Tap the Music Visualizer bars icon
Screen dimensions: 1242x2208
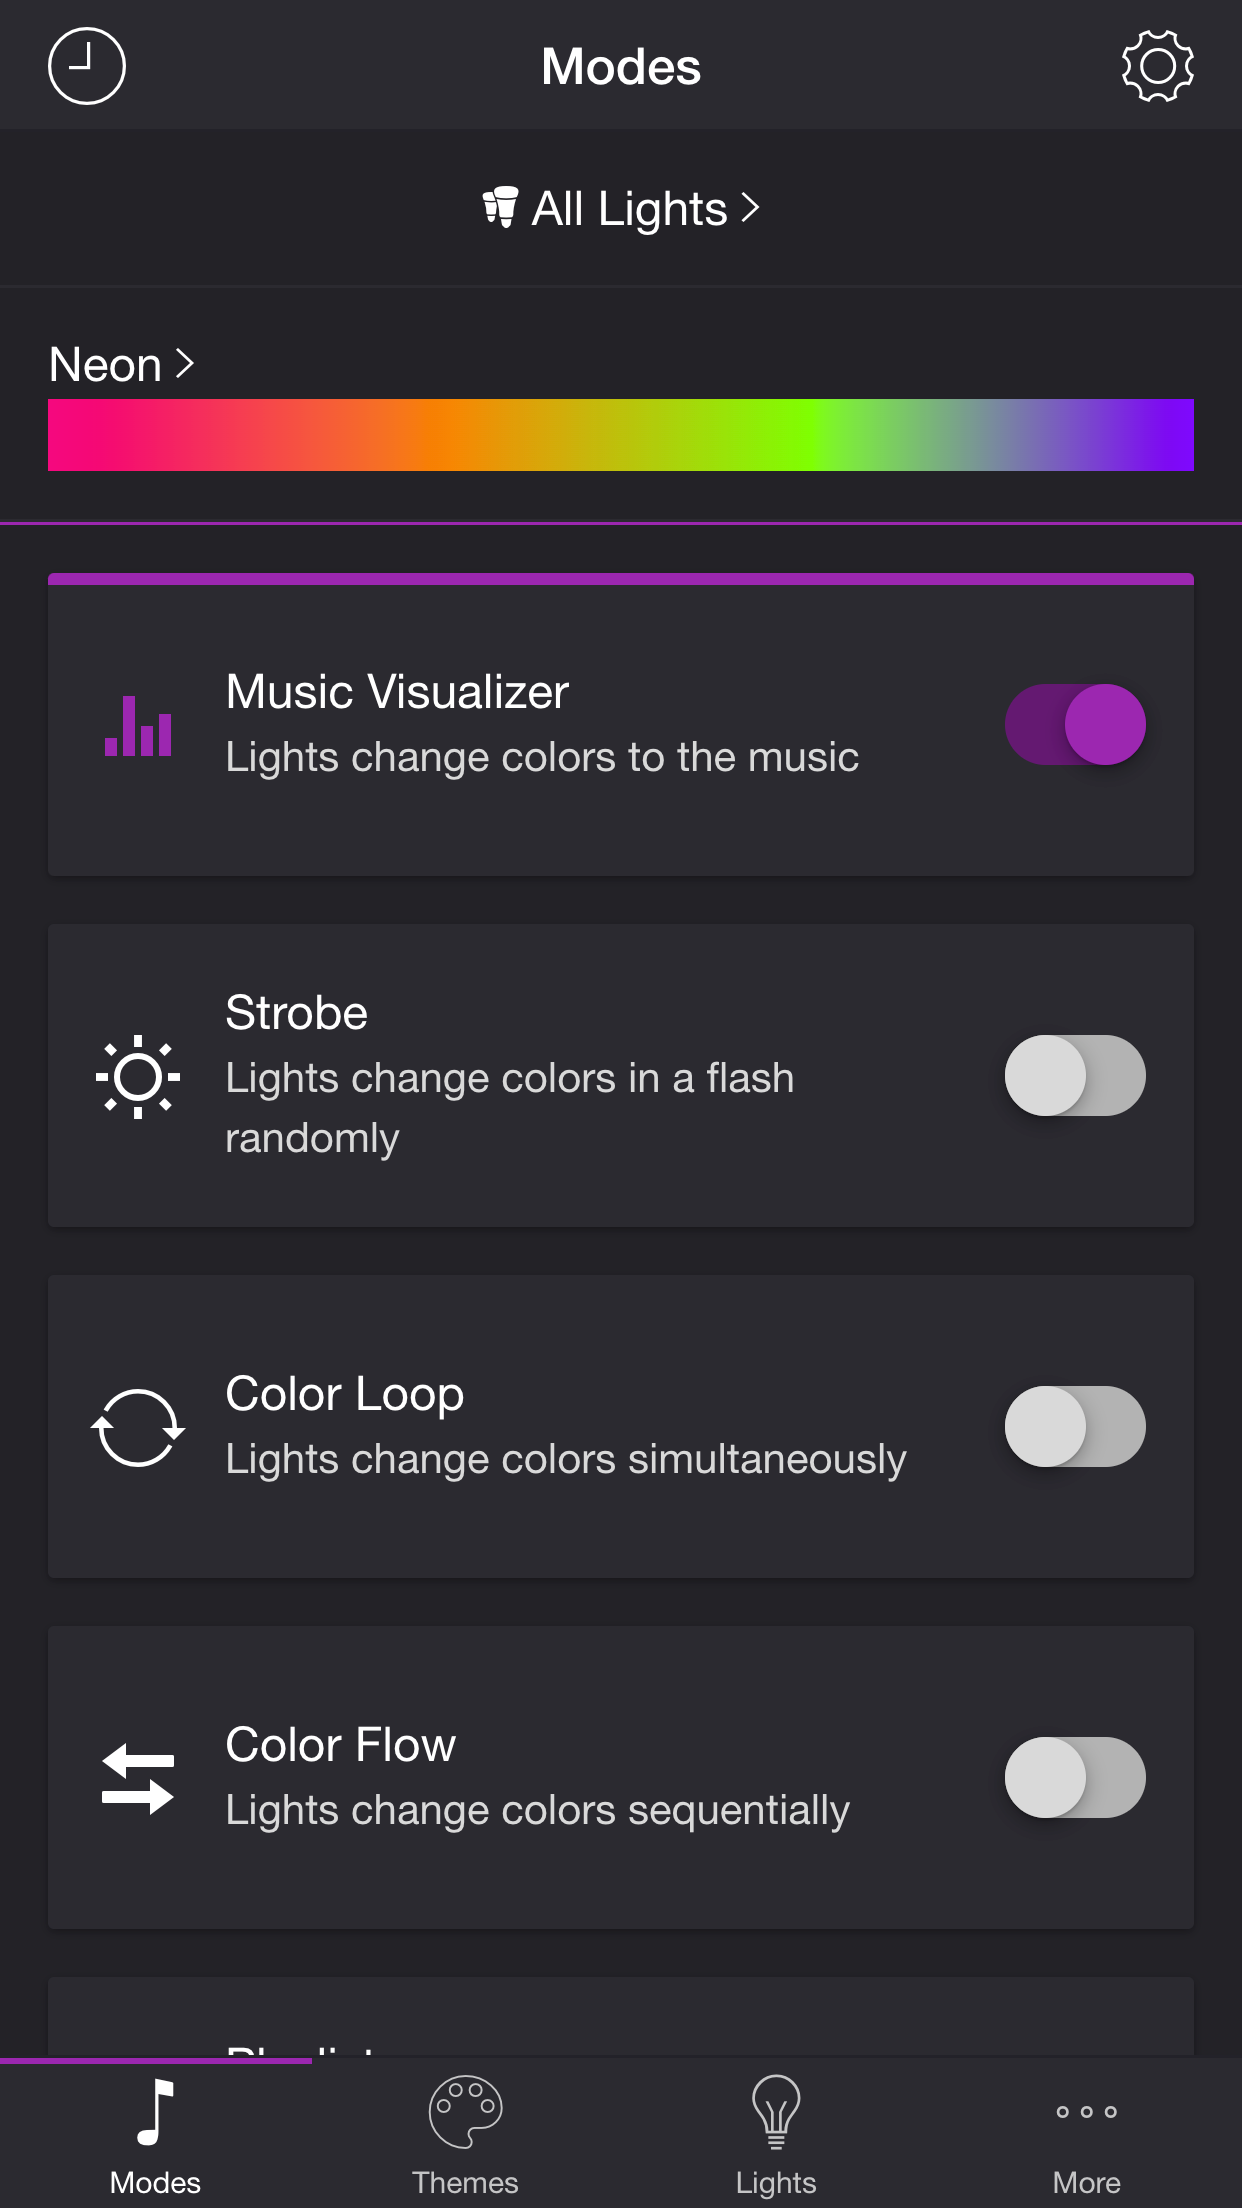(x=138, y=726)
